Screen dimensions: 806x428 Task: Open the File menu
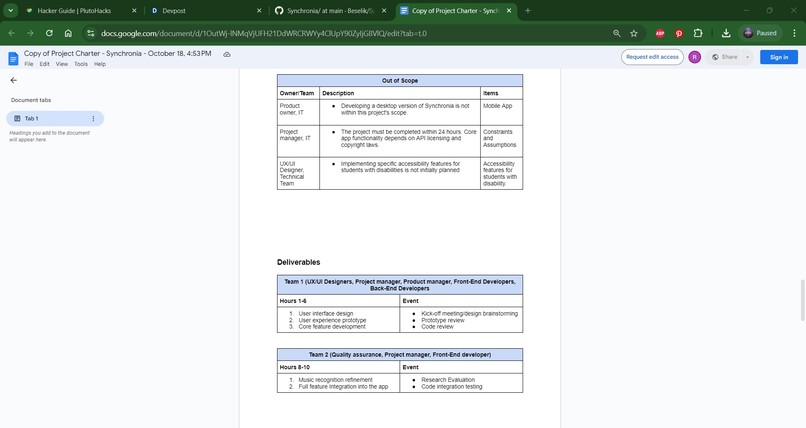(x=29, y=64)
